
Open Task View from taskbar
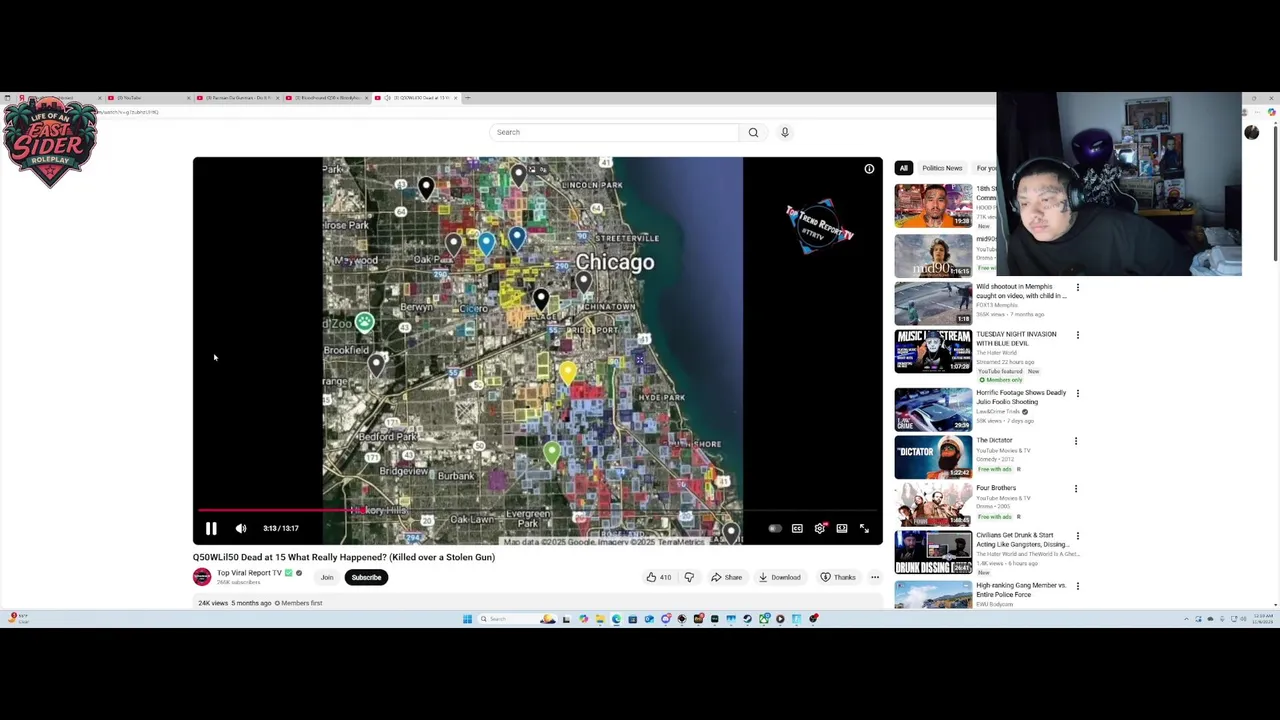[566, 619]
